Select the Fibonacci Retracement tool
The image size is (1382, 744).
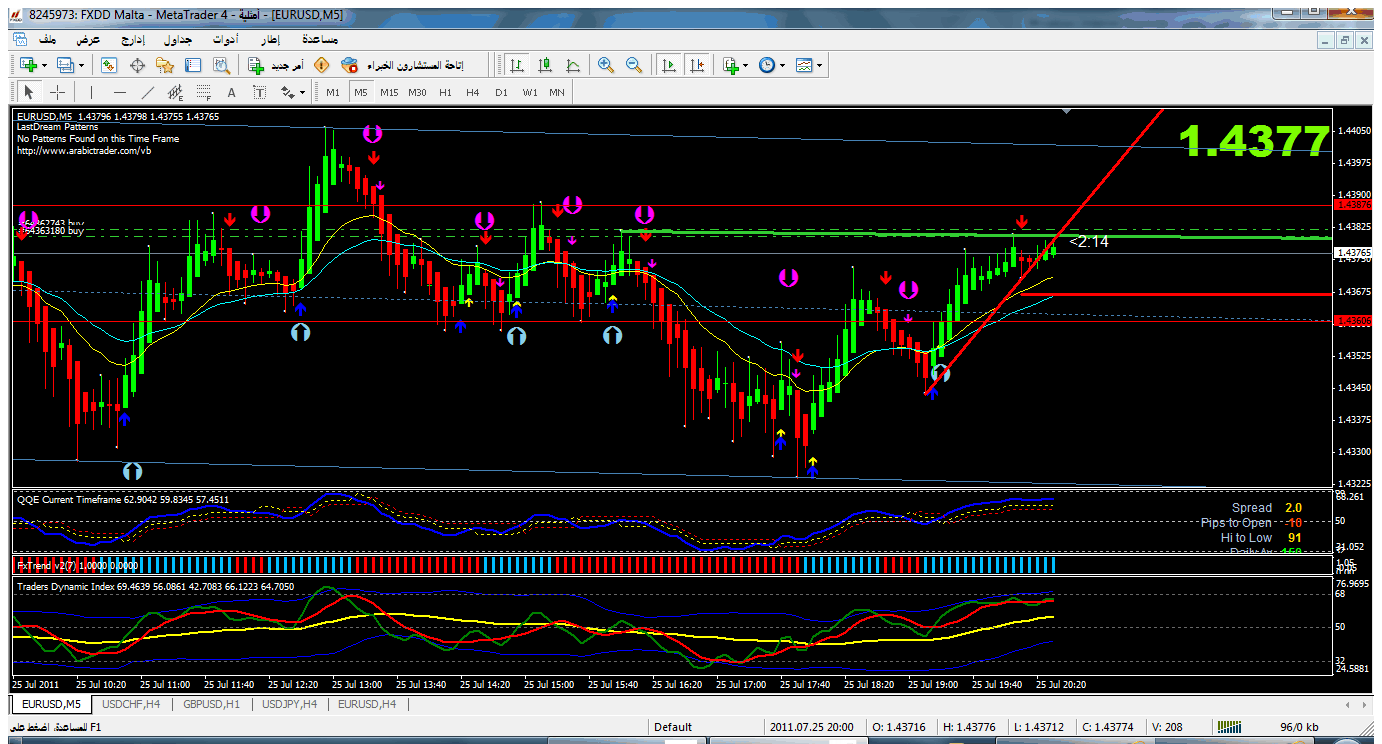click(204, 92)
